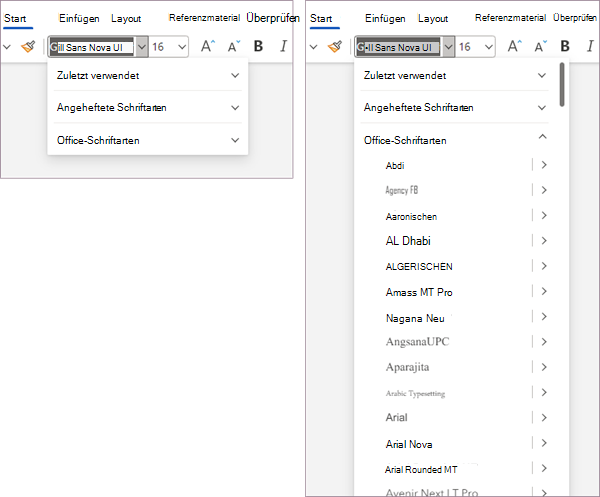Click the font list scrollbar thumb
600x497 pixels.
point(562,85)
